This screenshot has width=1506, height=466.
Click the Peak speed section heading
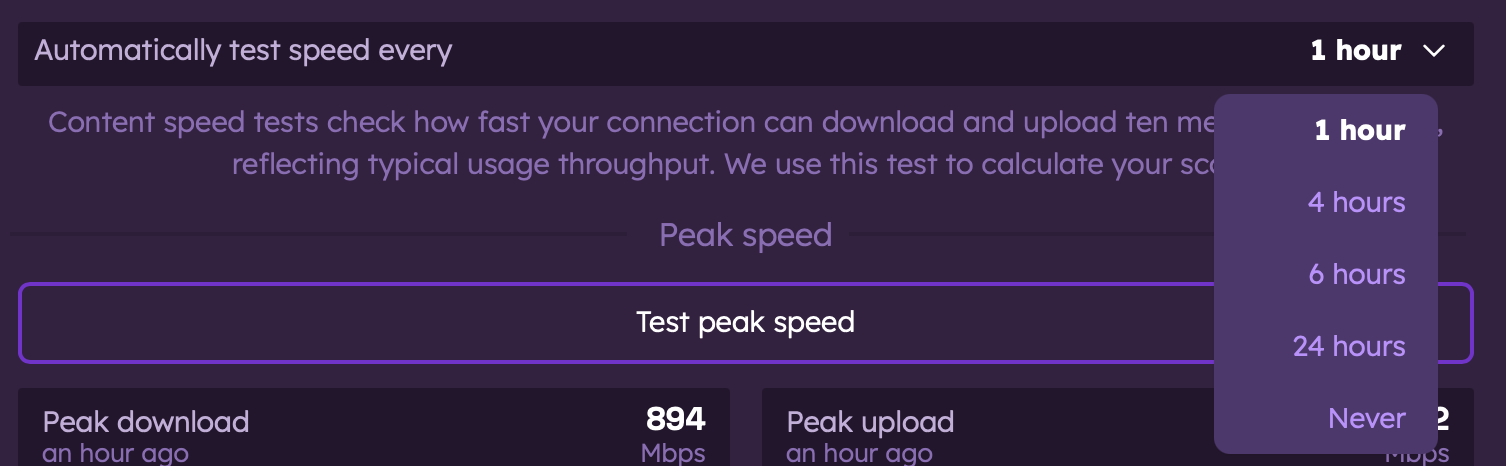coord(745,235)
